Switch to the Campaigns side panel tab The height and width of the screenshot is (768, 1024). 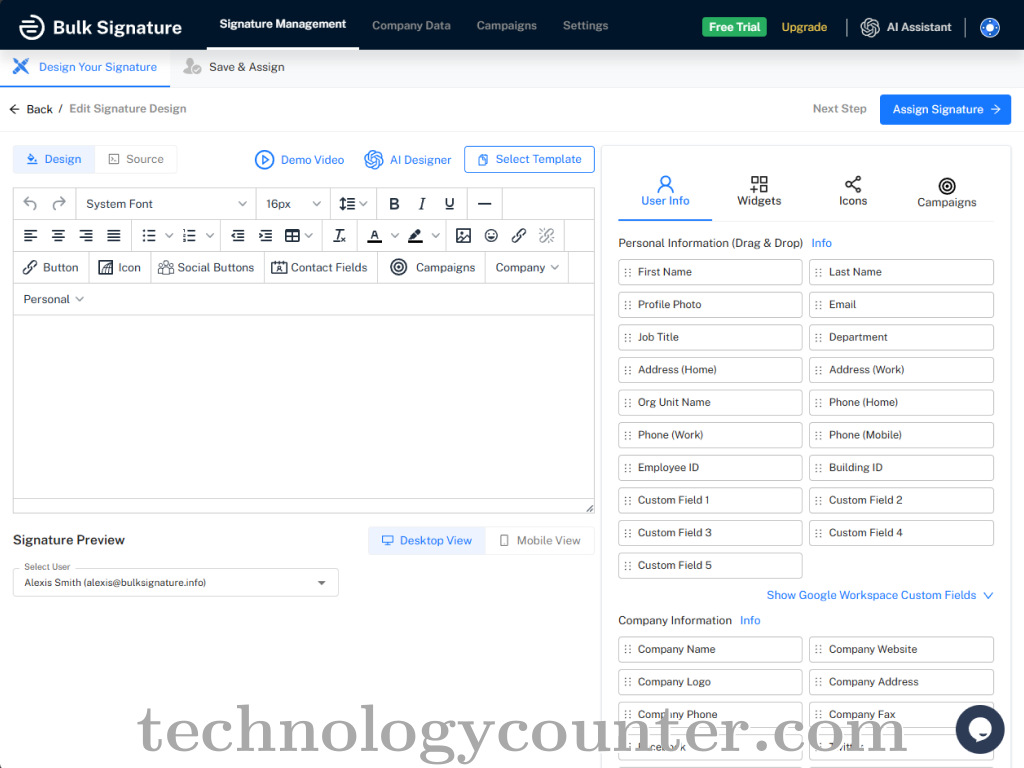coord(946,193)
